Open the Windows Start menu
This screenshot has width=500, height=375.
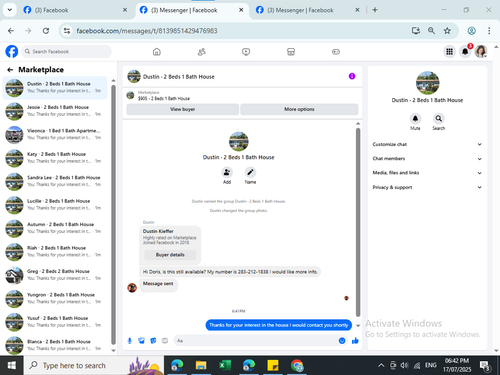click(12, 366)
